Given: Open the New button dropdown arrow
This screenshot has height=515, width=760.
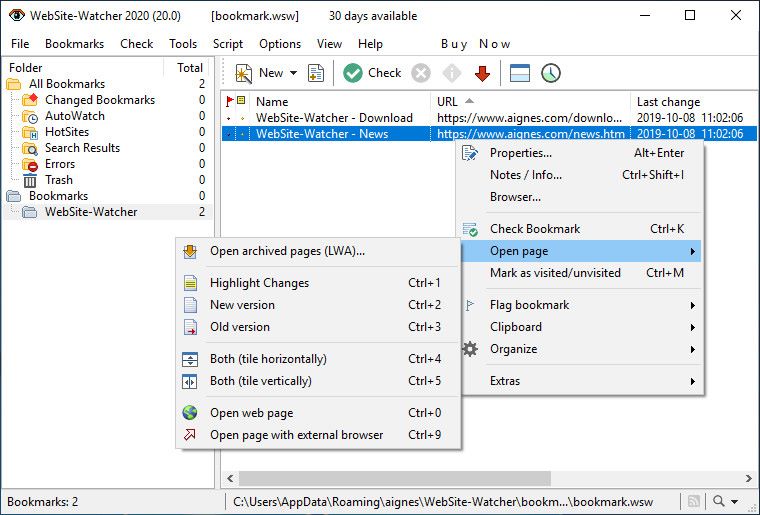Looking at the screenshot, I should 293,73.
